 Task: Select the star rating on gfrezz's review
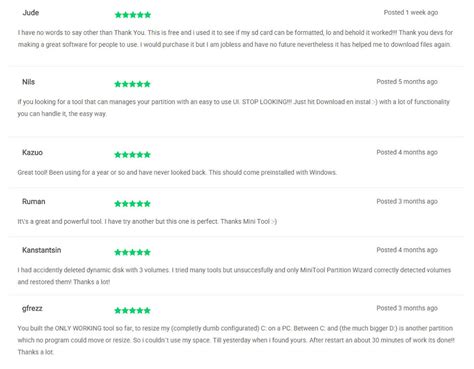pos(132,311)
